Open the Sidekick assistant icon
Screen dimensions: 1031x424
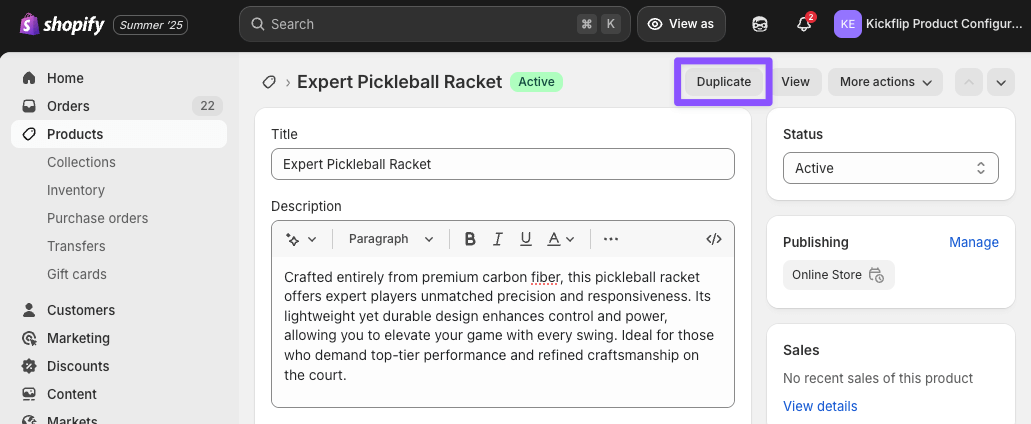(761, 24)
